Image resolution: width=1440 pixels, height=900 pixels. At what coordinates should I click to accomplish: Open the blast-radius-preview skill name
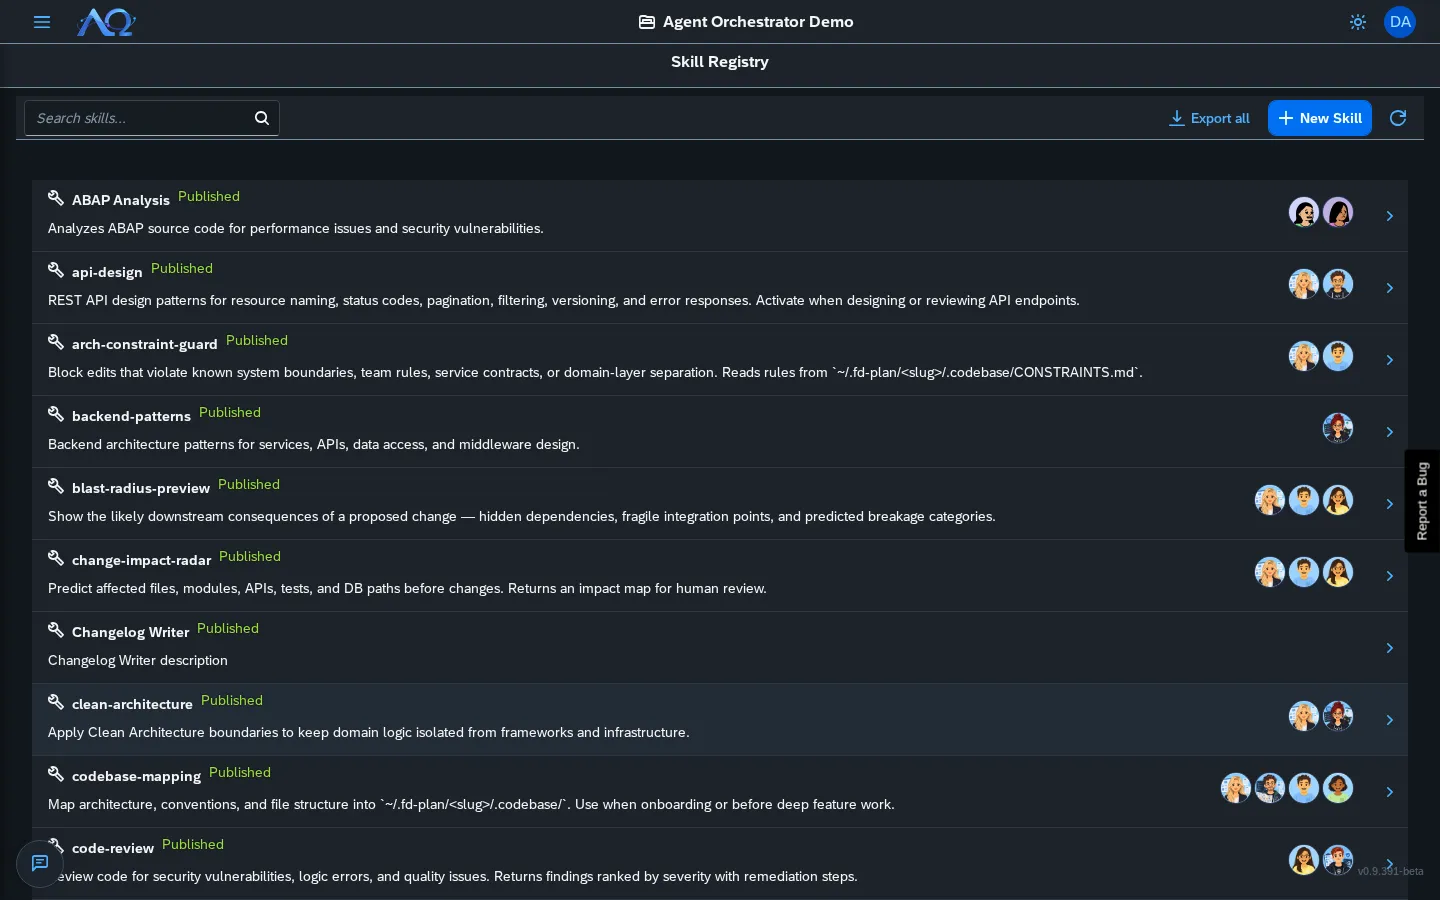141,488
